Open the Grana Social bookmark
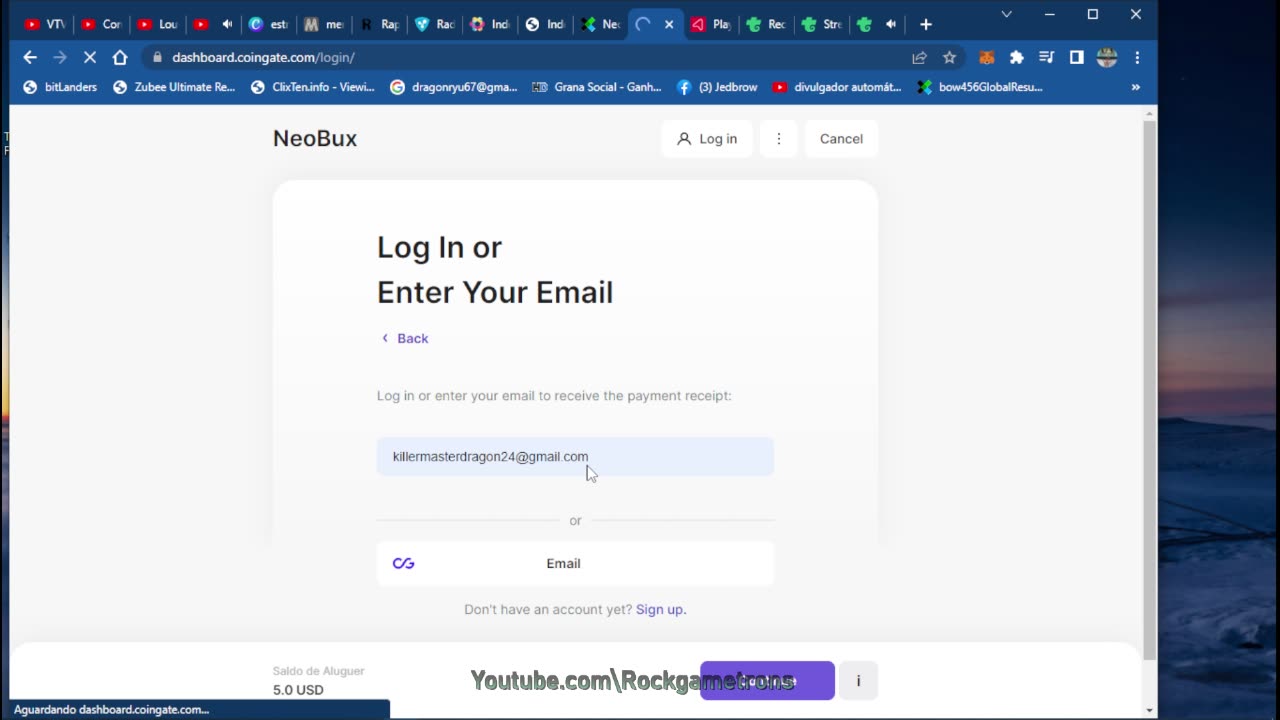Image resolution: width=1280 pixels, height=720 pixels. [x=596, y=87]
